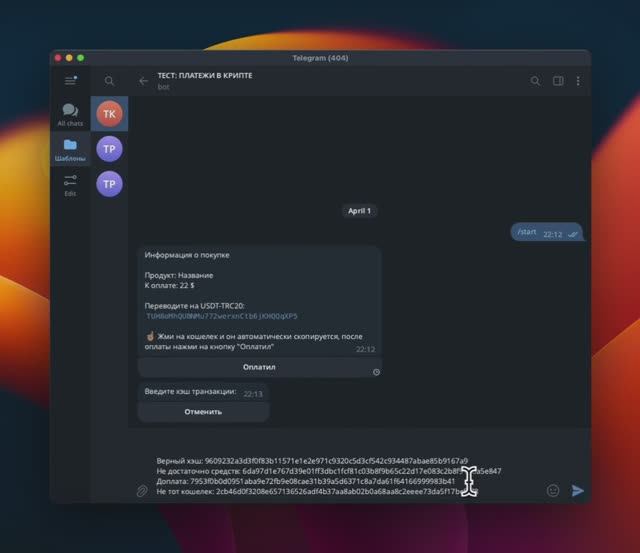Open the emoji picker

[553, 490]
